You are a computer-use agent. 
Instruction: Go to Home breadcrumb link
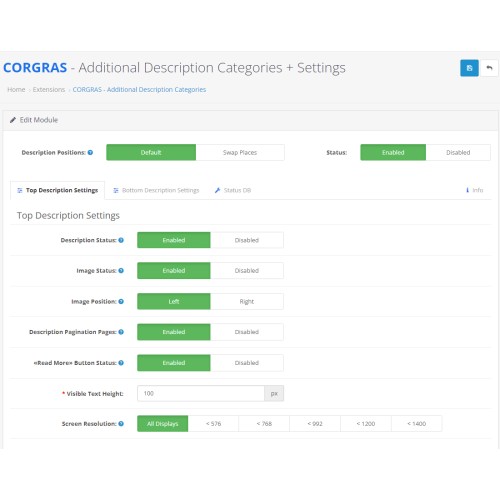pyautogui.click(x=16, y=89)
